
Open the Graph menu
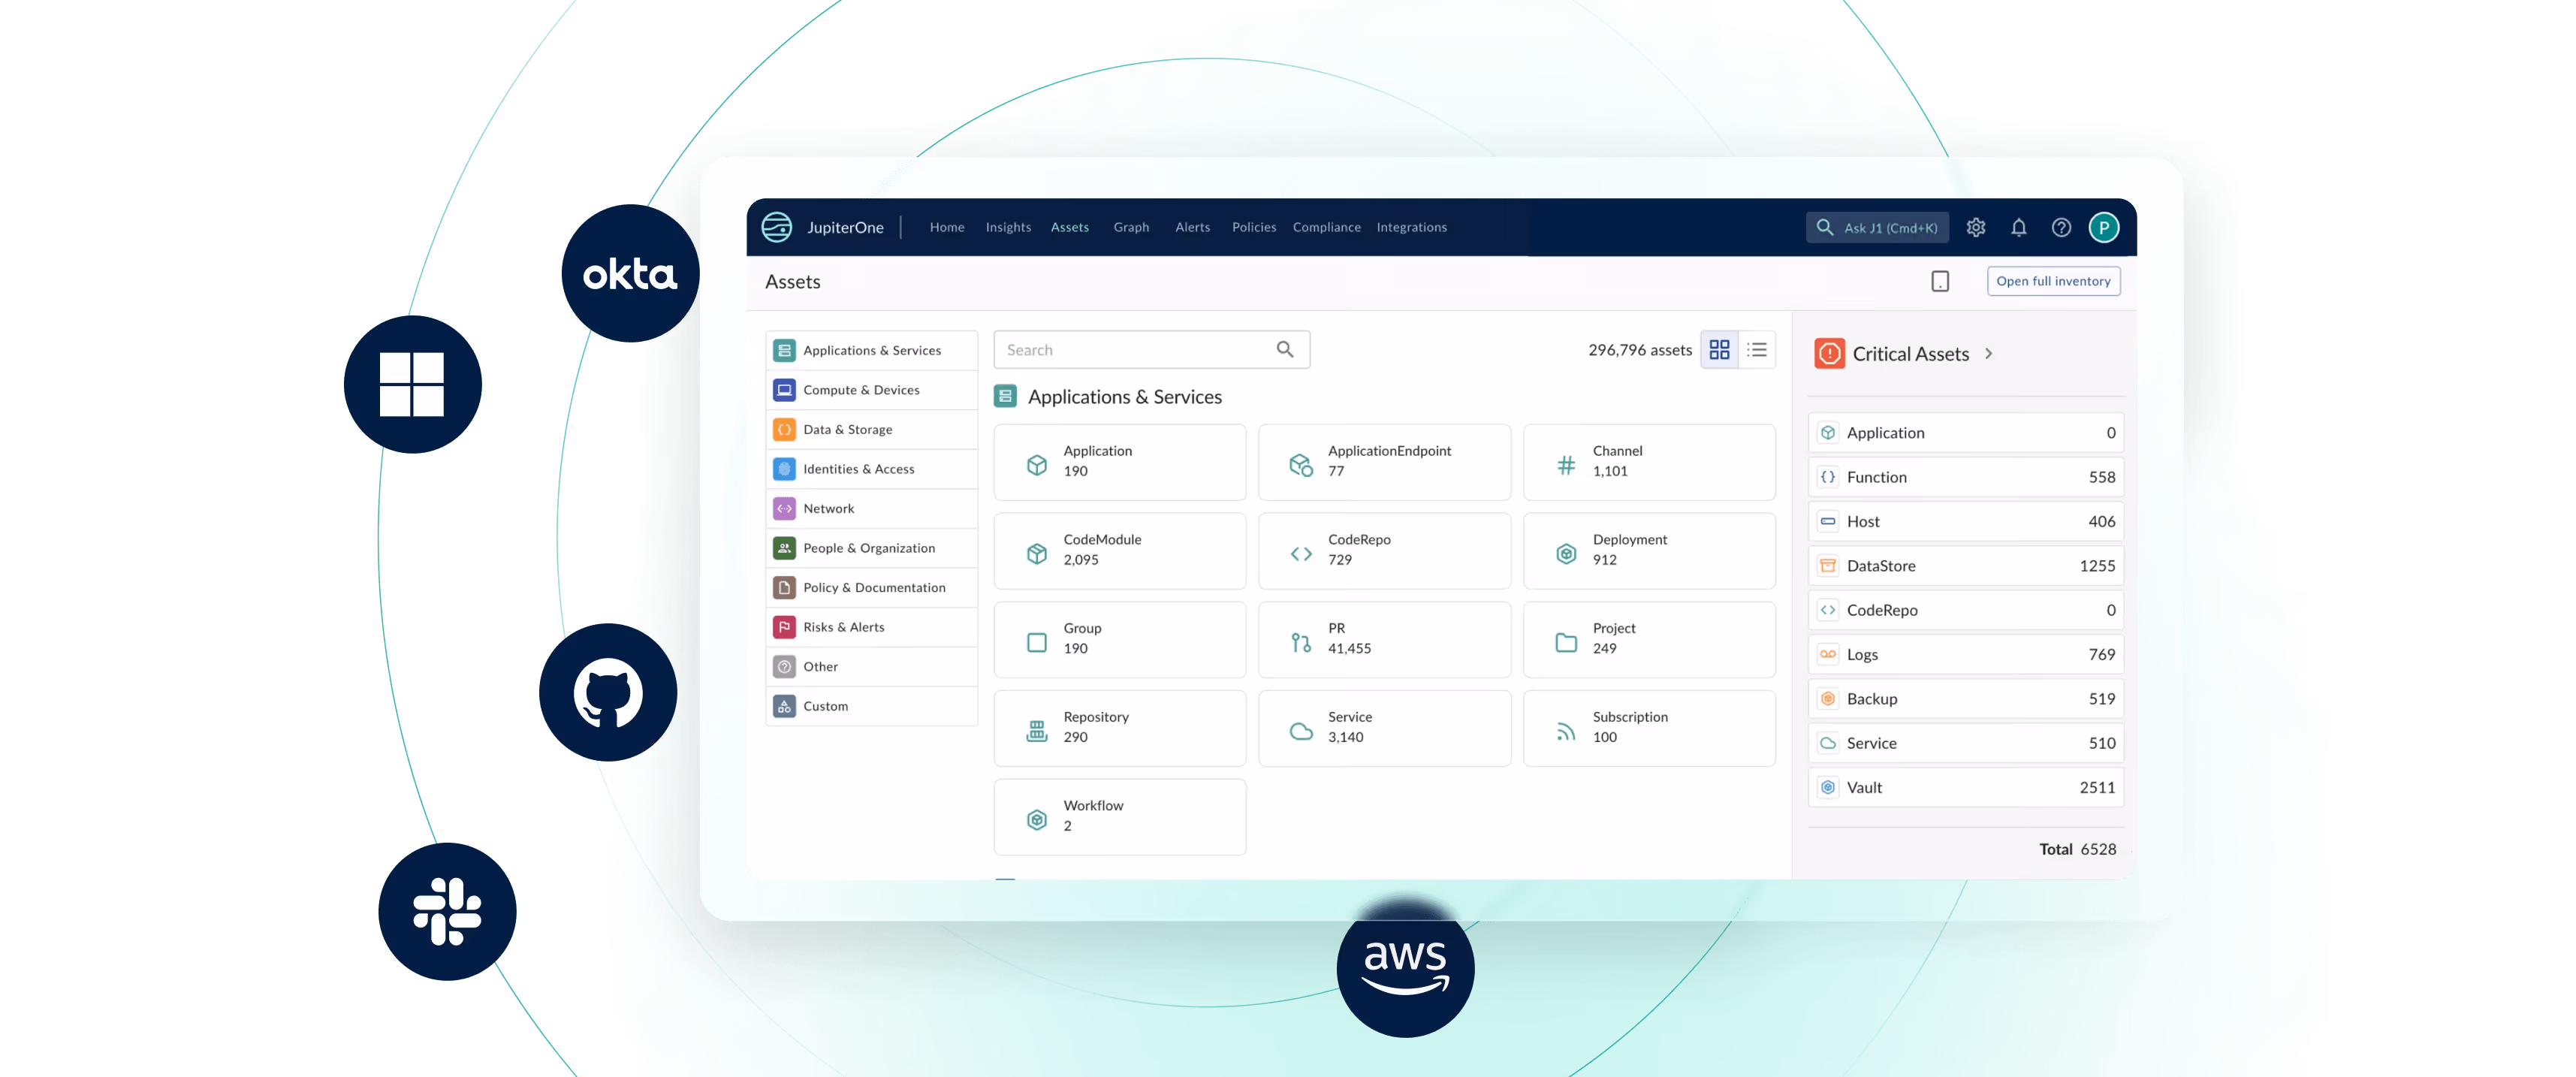tap(1131, 227)
